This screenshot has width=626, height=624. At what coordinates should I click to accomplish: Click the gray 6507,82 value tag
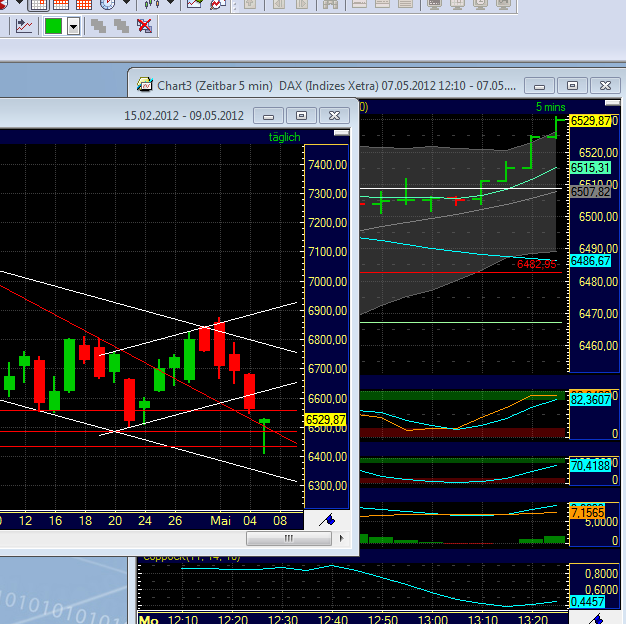click(590, 192)
